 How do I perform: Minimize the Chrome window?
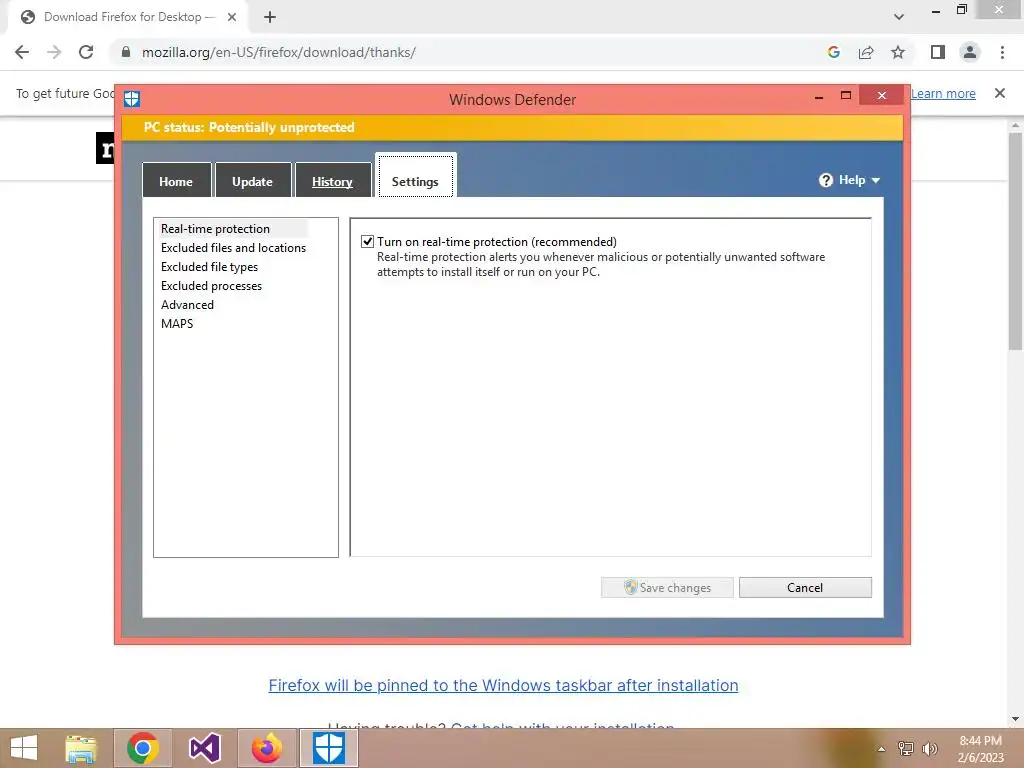coord(936,10)
